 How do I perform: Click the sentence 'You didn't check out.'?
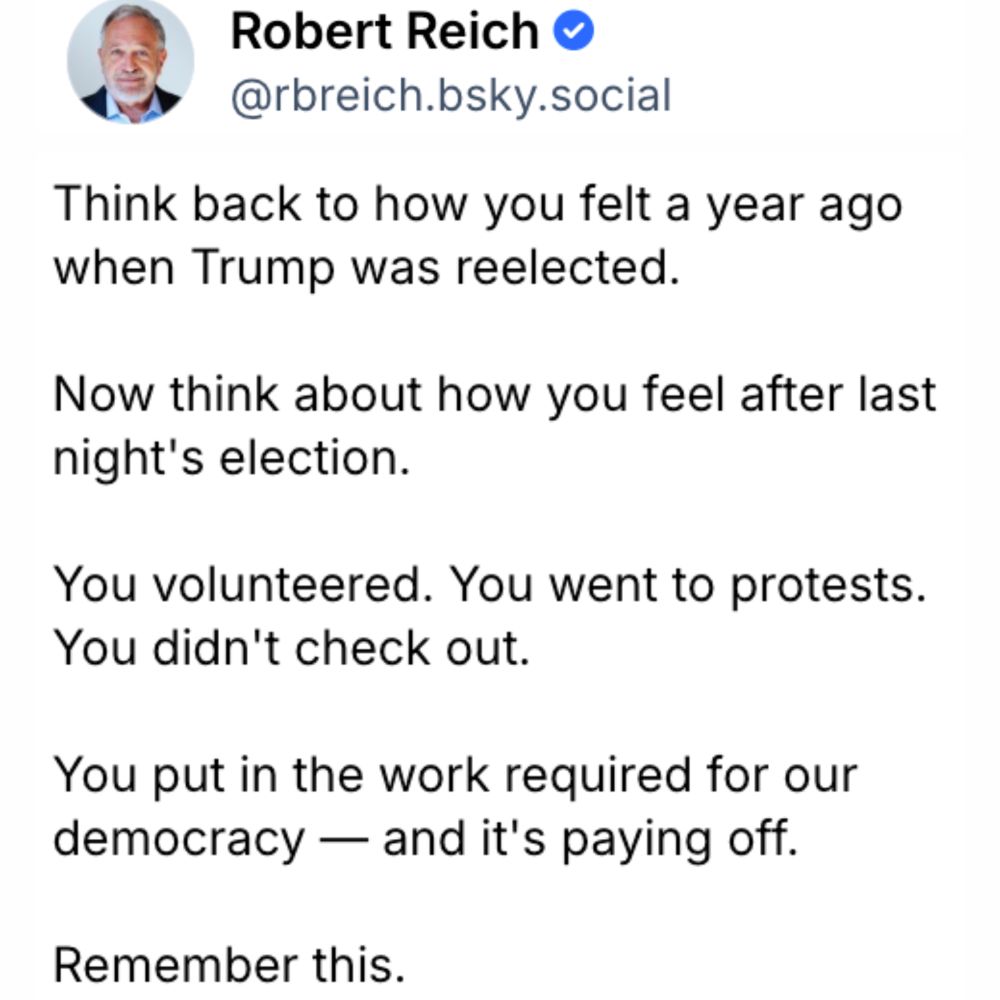pyautogui.click(x=291, y=647)
